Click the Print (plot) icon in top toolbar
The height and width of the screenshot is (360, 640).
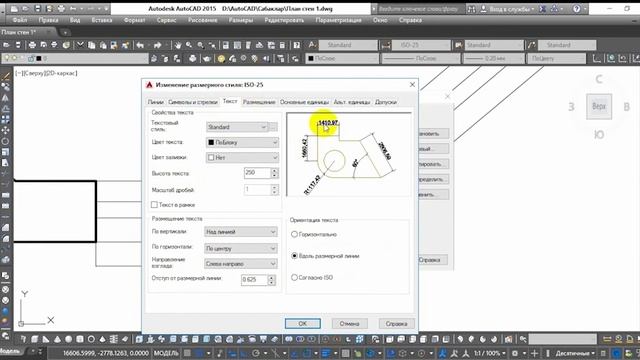pos(32,45)
